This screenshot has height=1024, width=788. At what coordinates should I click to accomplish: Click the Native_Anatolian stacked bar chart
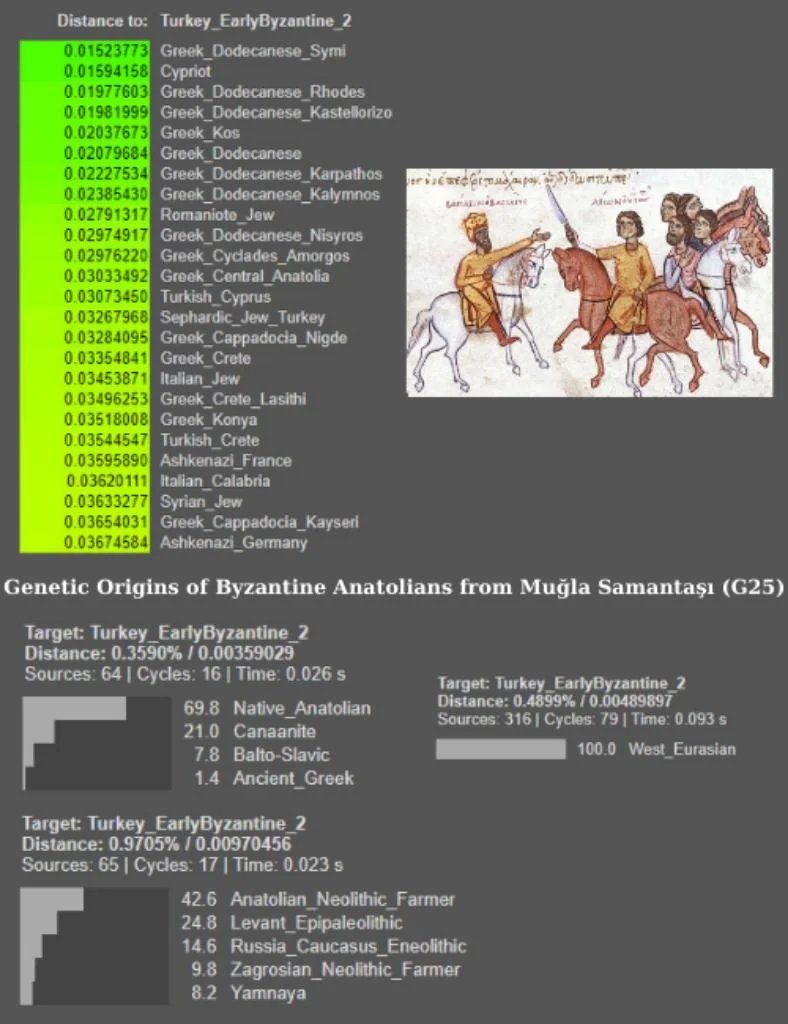pyautogui.click(x=97, y=743)
